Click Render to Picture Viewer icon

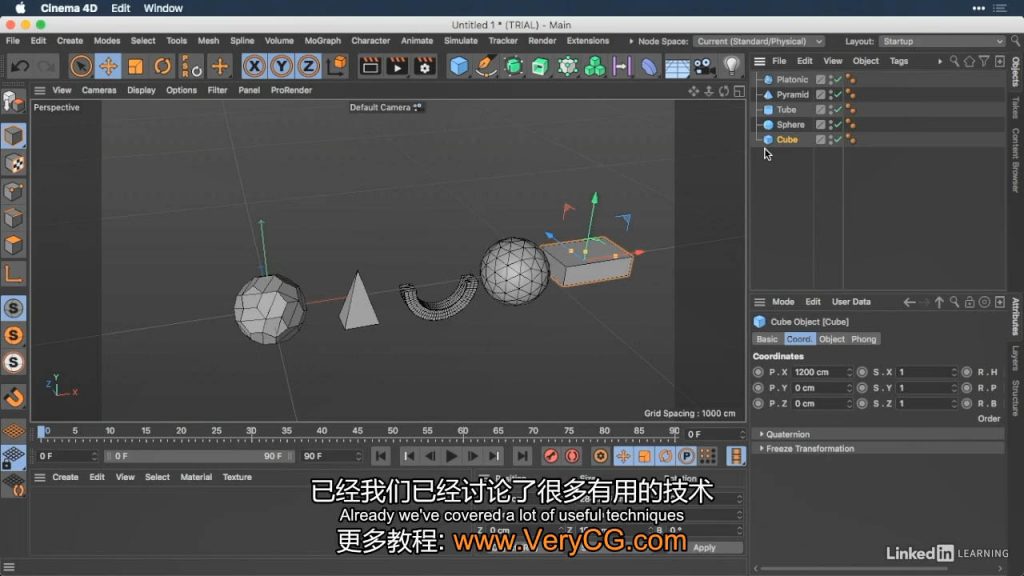point(397,66)
